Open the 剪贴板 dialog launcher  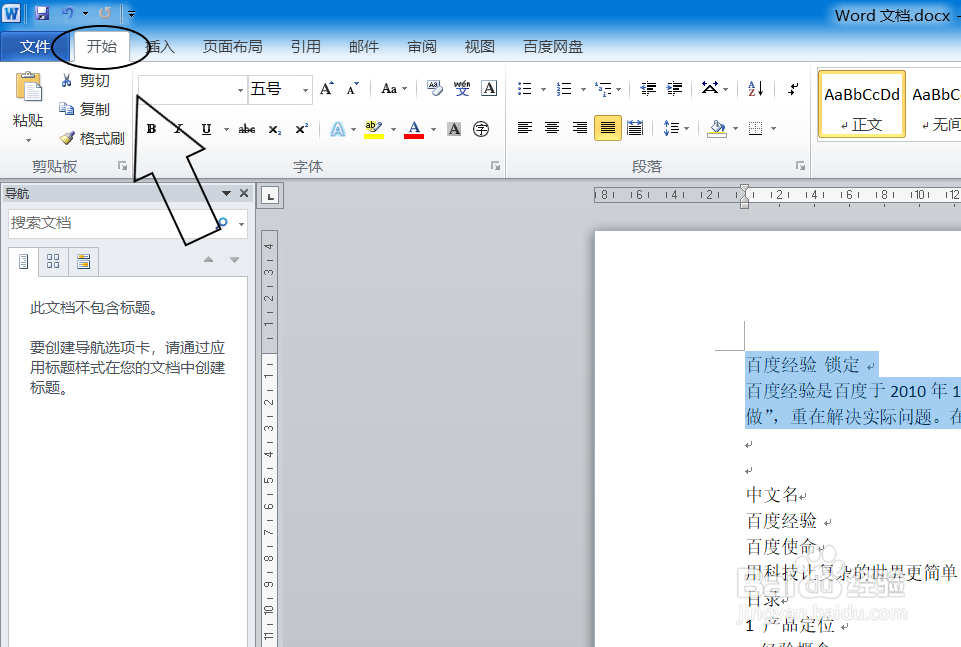pos(123,166)
